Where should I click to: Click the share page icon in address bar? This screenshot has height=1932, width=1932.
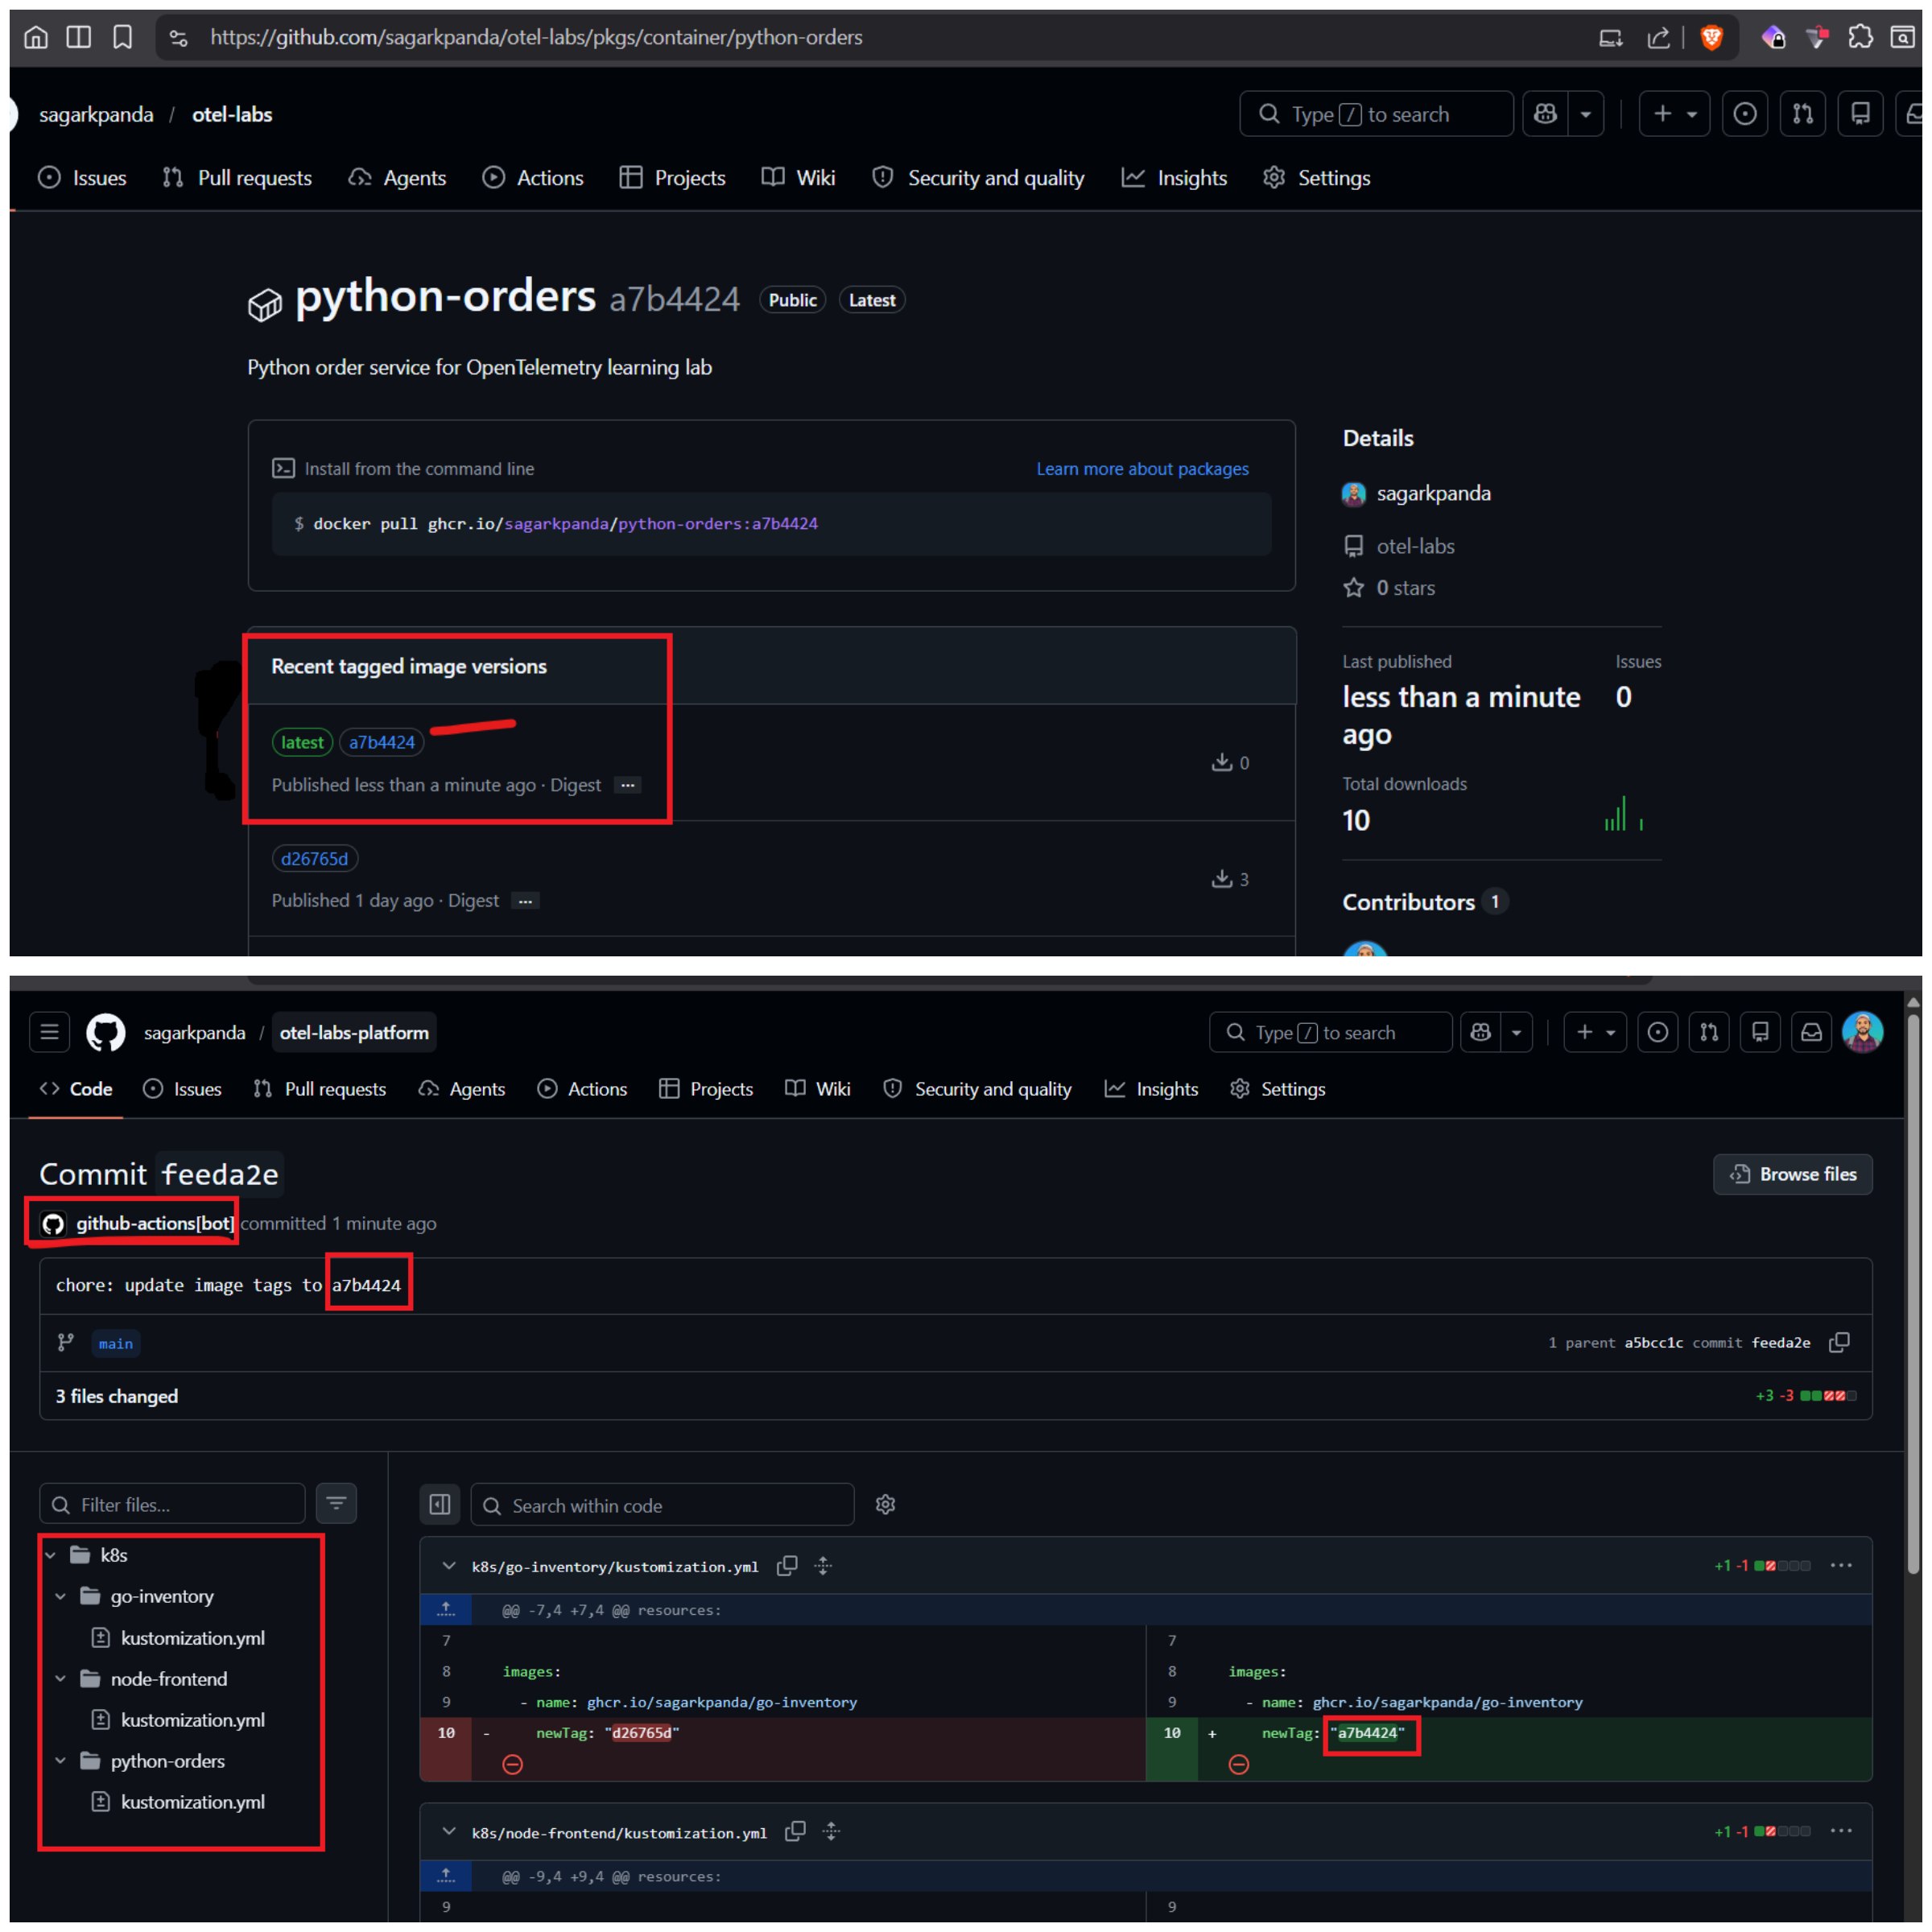[1658, 38]
